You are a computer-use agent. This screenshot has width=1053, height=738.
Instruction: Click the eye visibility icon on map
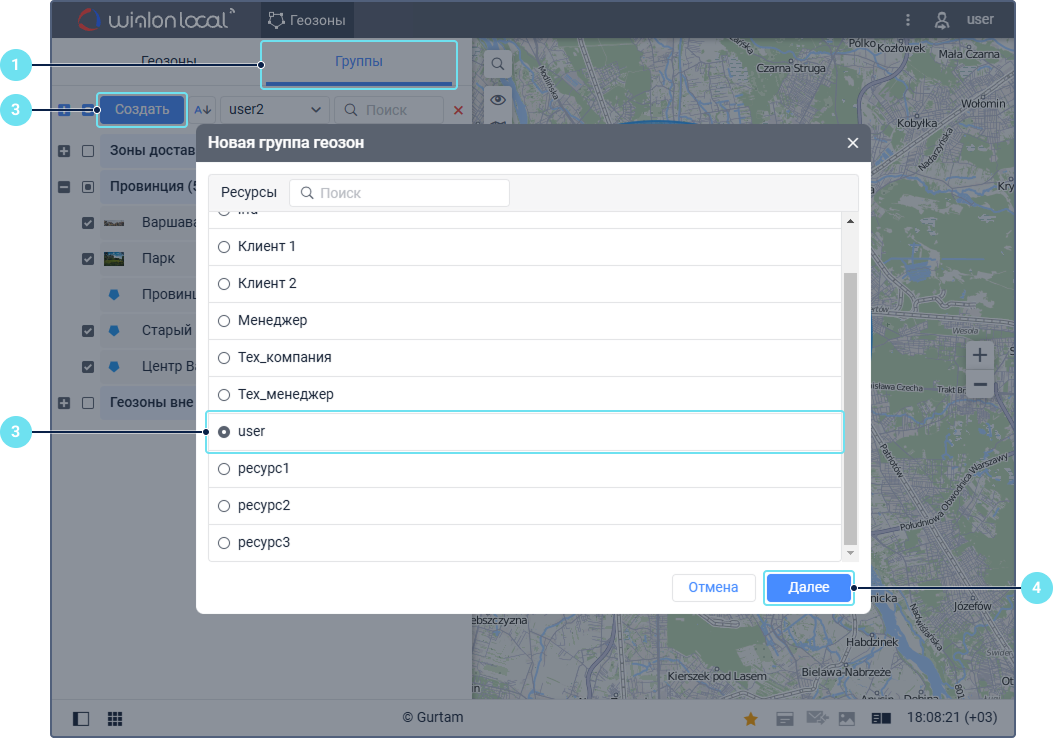pos(497,100)
